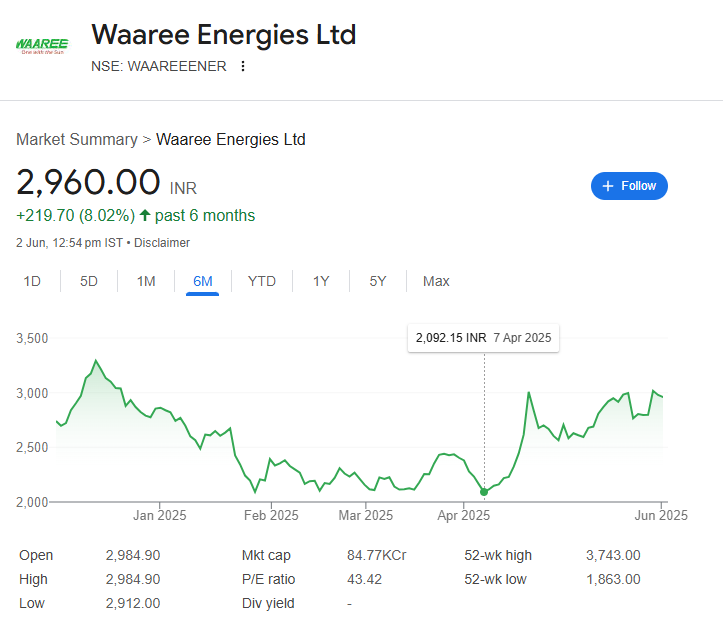Click the +219.70 (8.02%) change text
The width and height of the screenshot is (723, 622).
coord(76,215)
